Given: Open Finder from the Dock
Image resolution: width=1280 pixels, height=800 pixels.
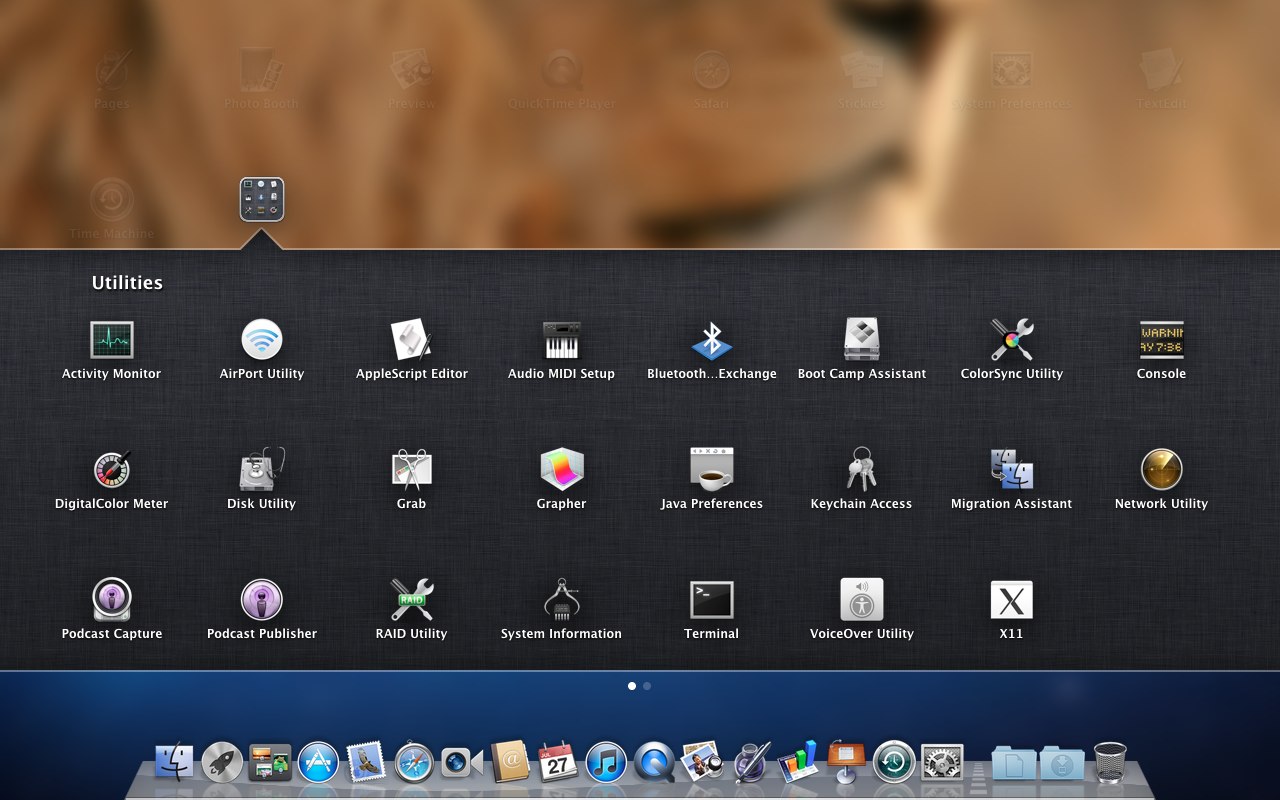Looking at the screenshot, I should 175,763.
